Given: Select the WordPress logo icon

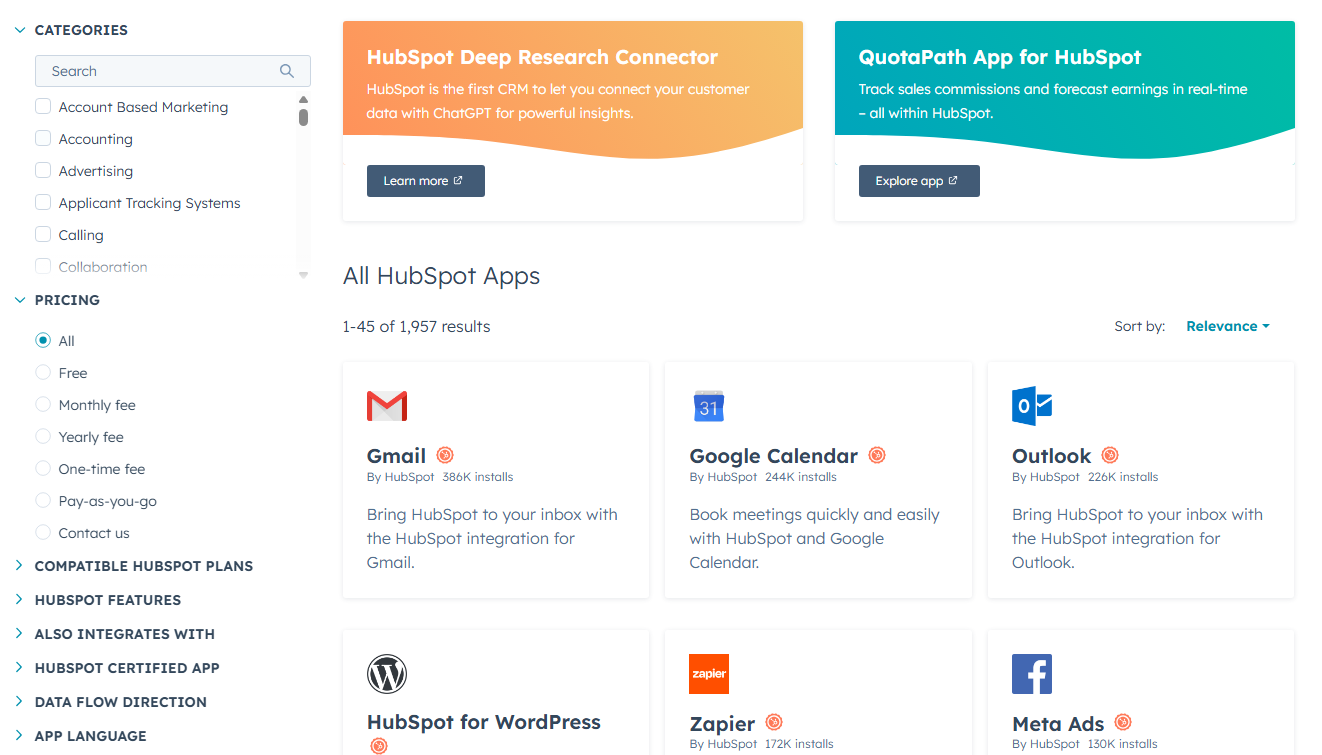Looking at the screenshot, I should (x=387, y=674).
